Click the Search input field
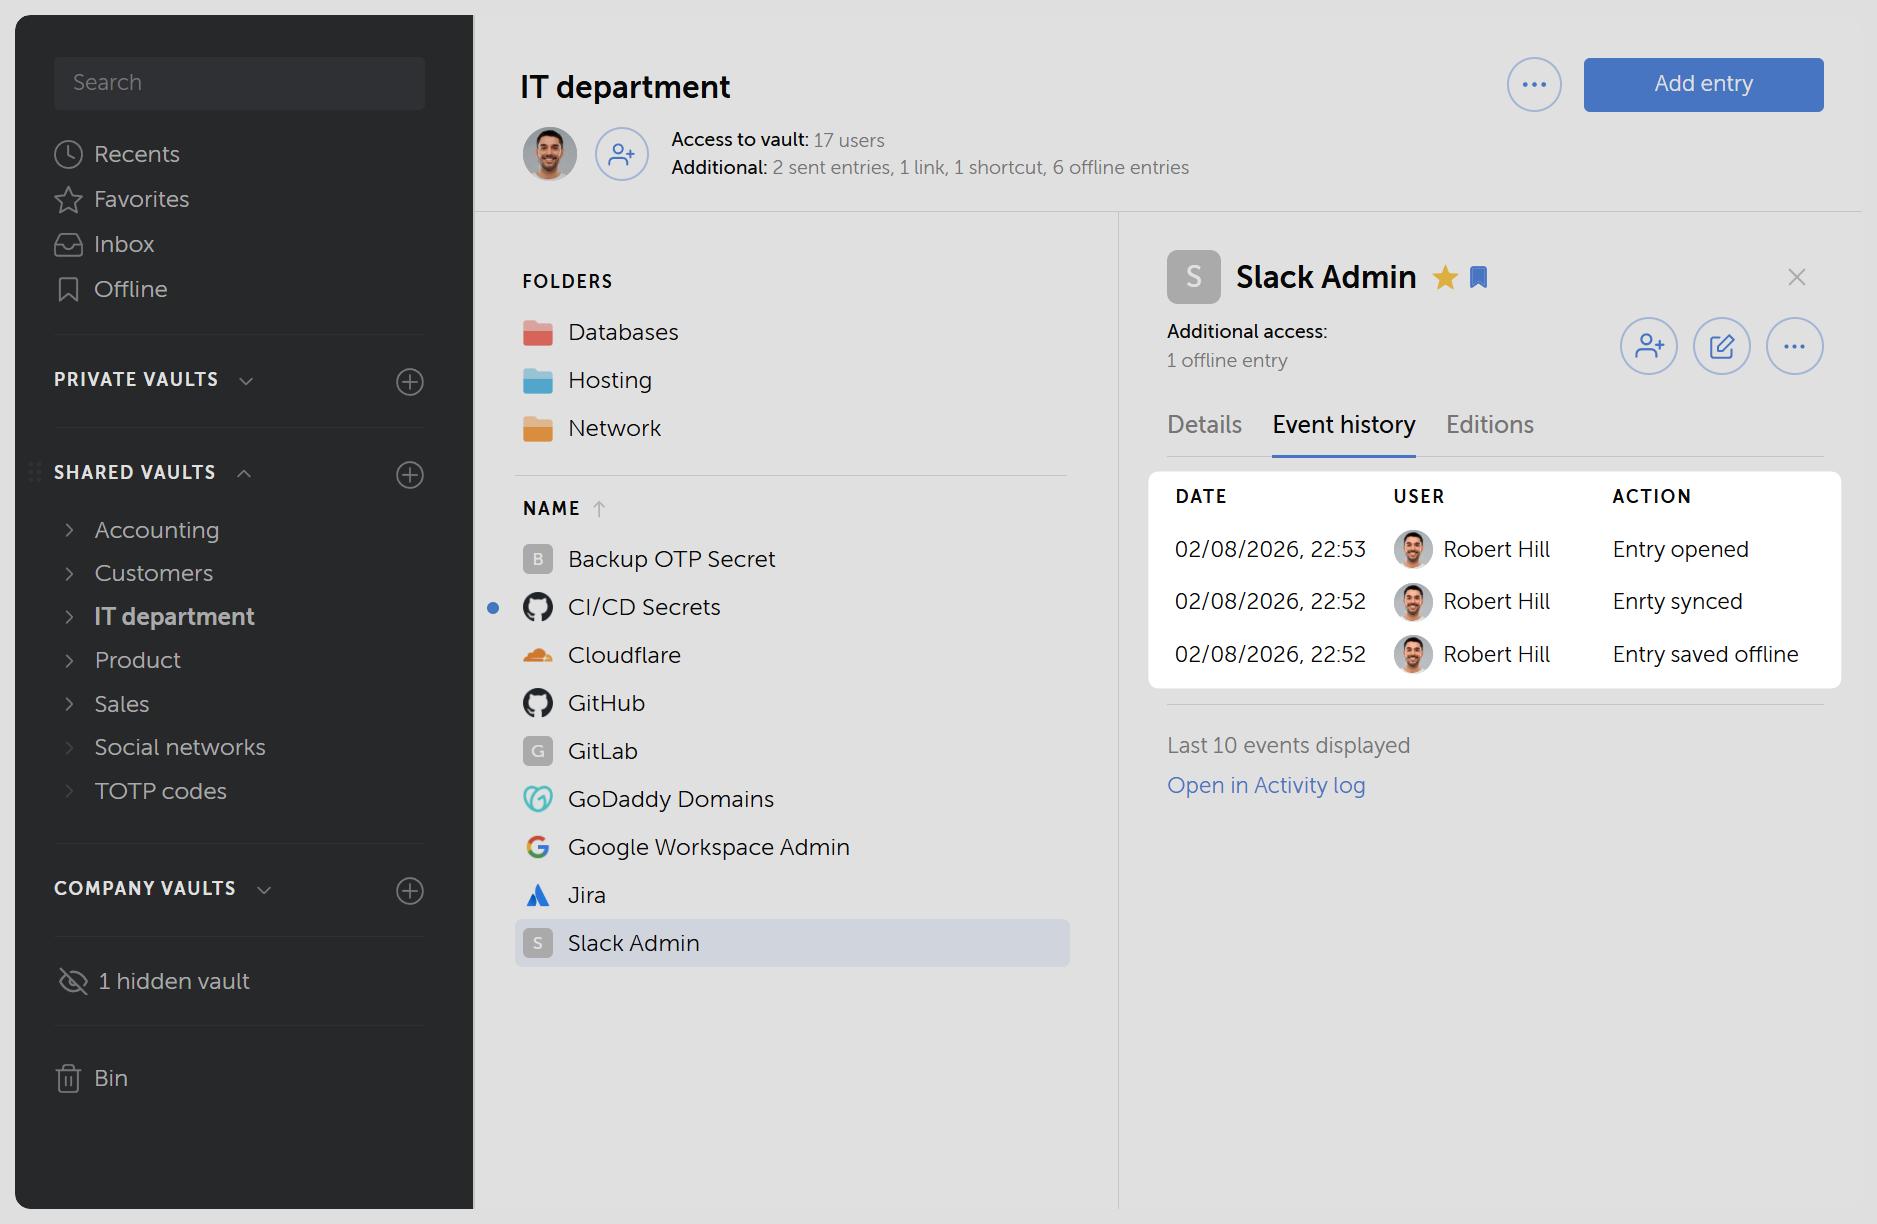The width and height of the screenshot is (1877, 1224). [x=240, y=83]
